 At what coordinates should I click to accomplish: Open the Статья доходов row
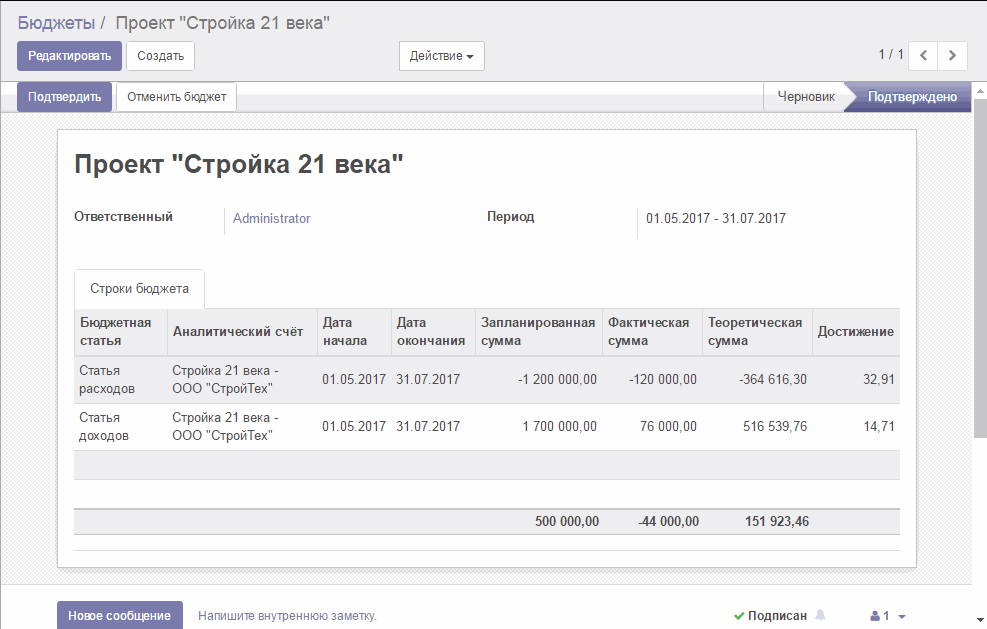click(487, 427)
